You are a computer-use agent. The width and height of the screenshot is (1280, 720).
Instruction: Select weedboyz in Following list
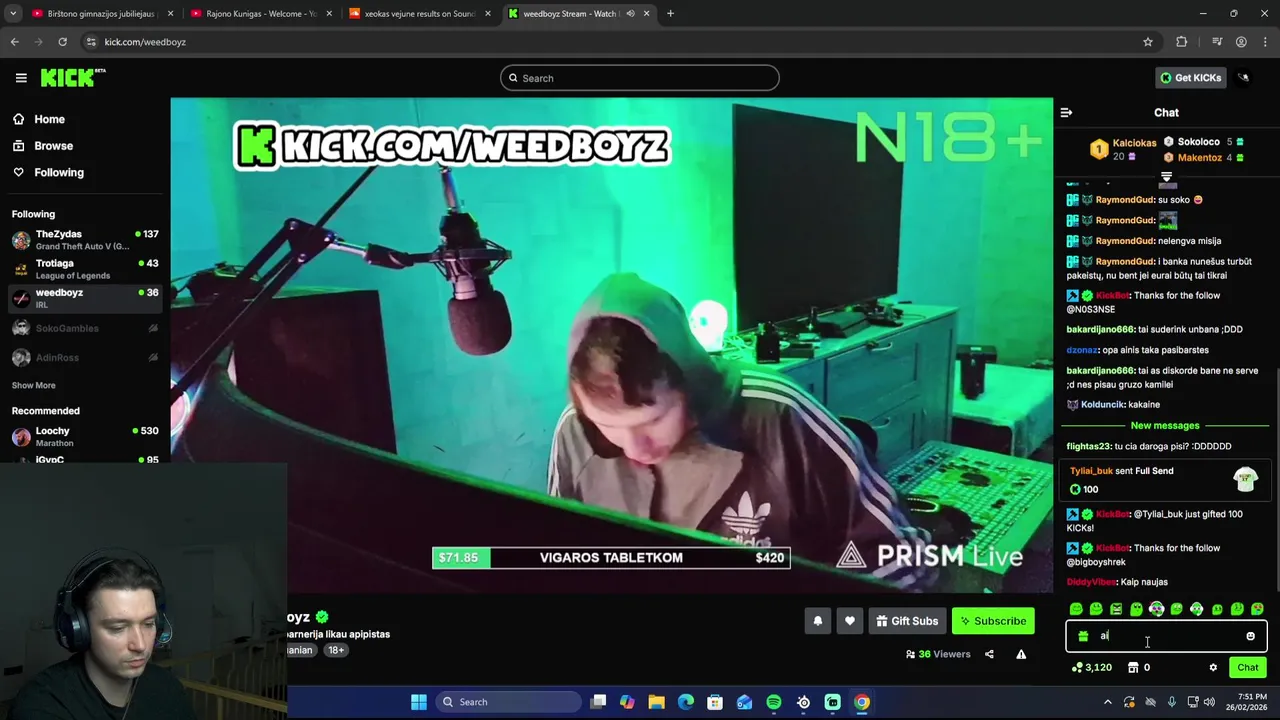tap(85, 298)
